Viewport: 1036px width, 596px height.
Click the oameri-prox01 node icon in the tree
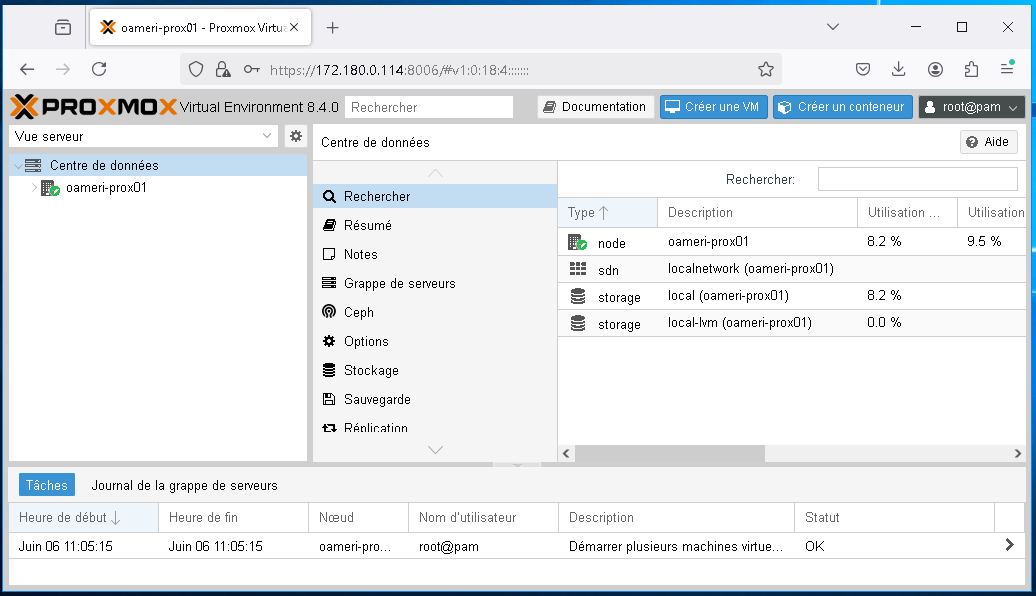pyautogui.click(x=50, y=188)
